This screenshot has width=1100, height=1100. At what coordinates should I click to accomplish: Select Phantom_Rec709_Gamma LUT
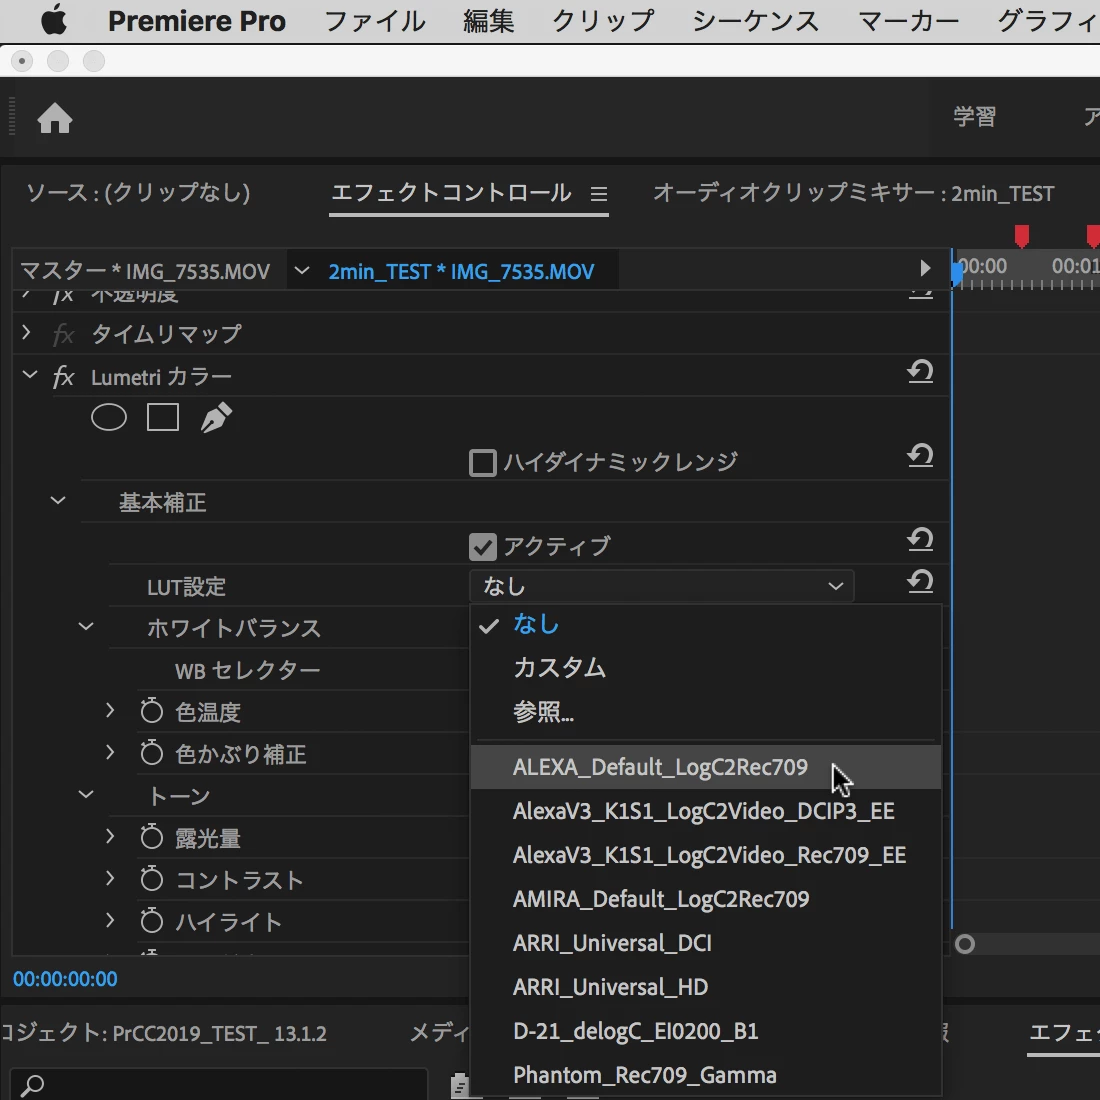pos(706,1075)
